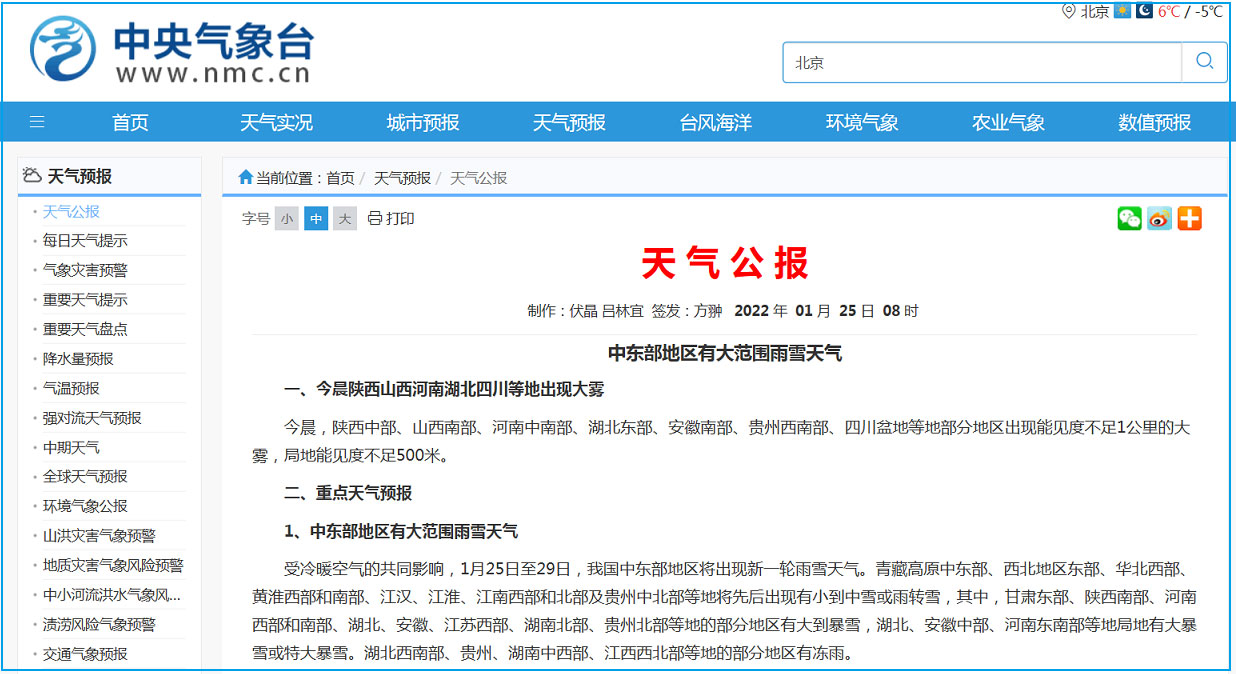Share page via Weibo icon

click(1159, 218)
